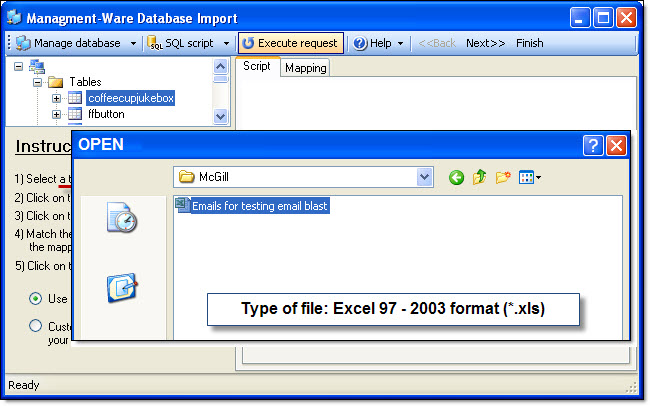Open the My Recent Documents shortcut icon
This screenshot has height=406, width=650.
[122, 217]
